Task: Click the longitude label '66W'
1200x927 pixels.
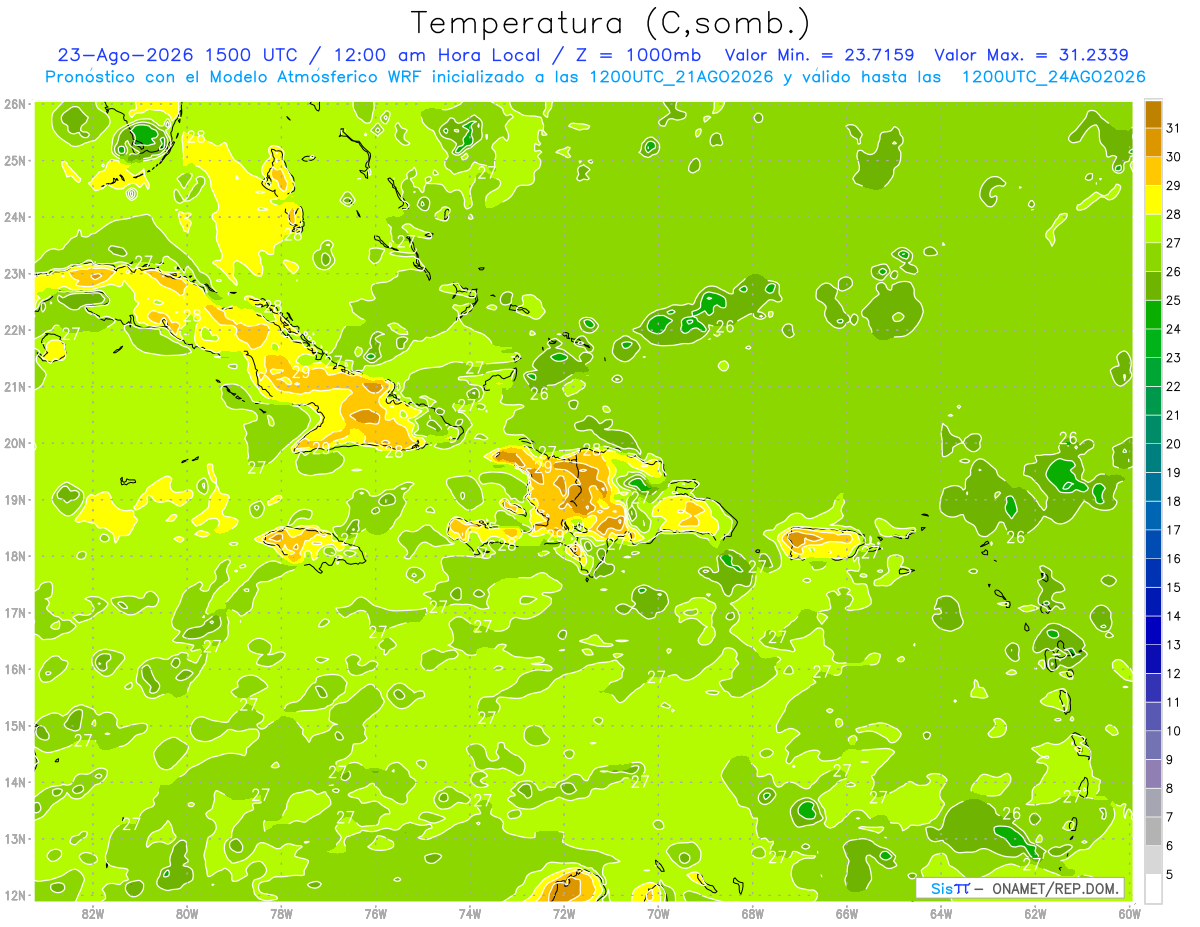Action: [847, 913]
